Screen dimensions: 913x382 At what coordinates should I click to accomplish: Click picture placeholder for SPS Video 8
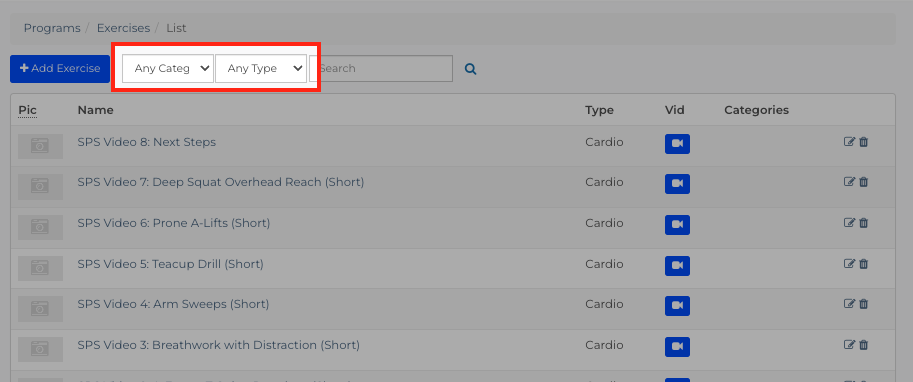(40, 146)
